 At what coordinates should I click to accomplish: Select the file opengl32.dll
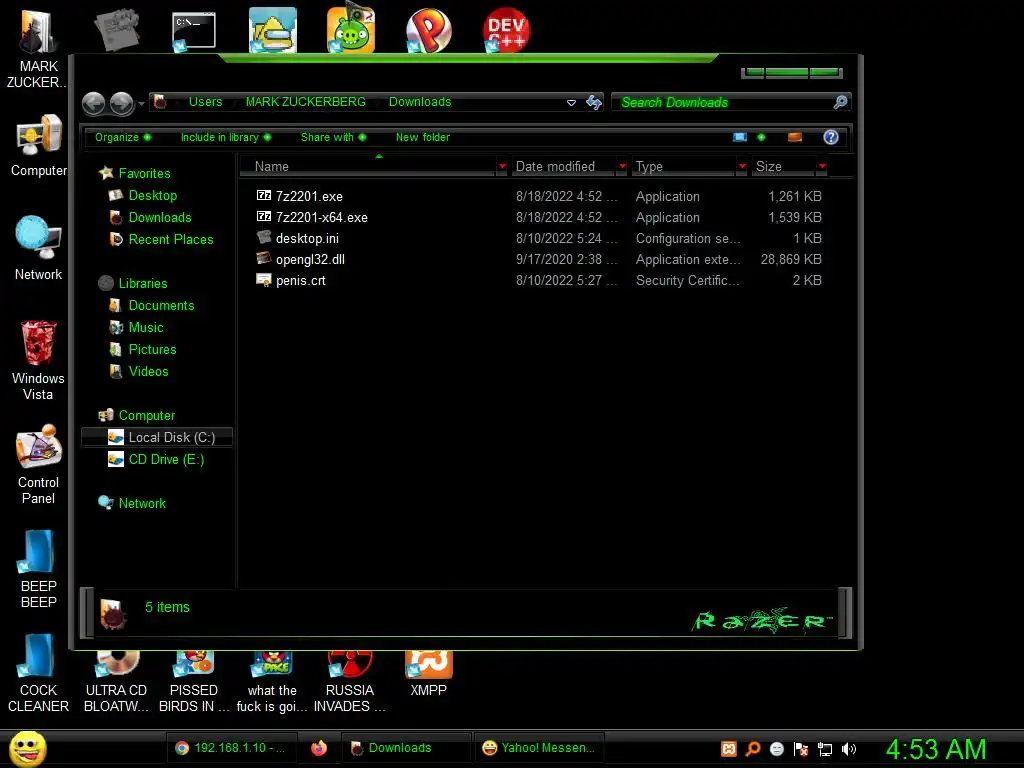[310, 259]
